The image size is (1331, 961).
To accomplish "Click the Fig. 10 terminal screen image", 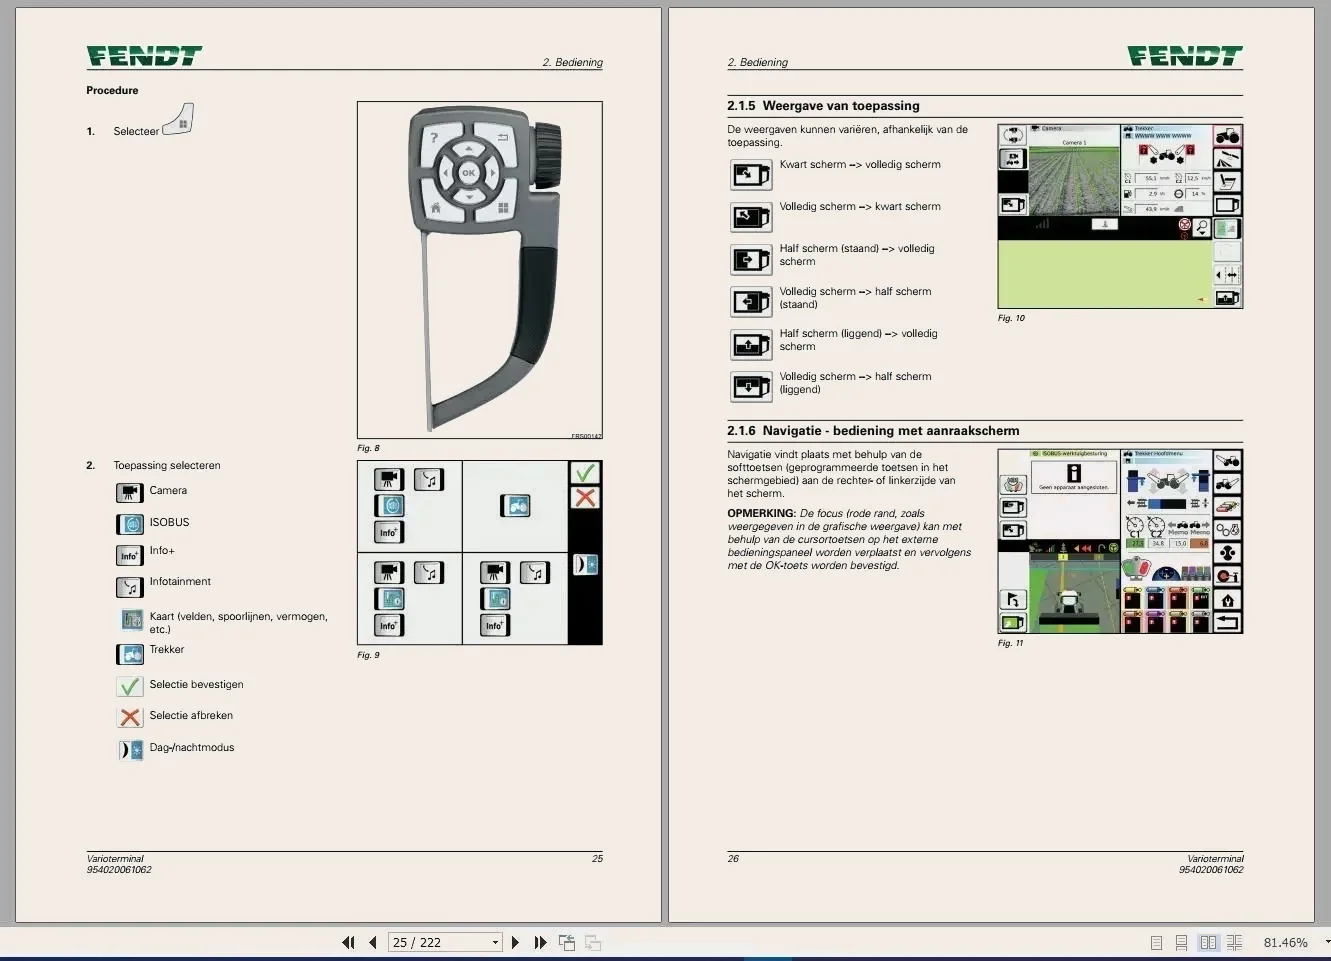I will tap(1120, 216).
